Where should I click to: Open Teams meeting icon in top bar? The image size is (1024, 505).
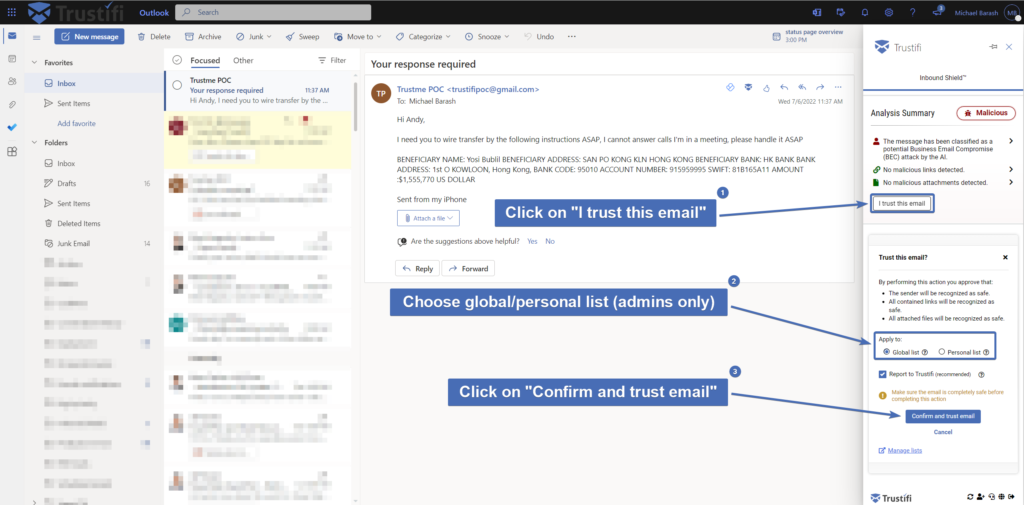tap(816, 12)
